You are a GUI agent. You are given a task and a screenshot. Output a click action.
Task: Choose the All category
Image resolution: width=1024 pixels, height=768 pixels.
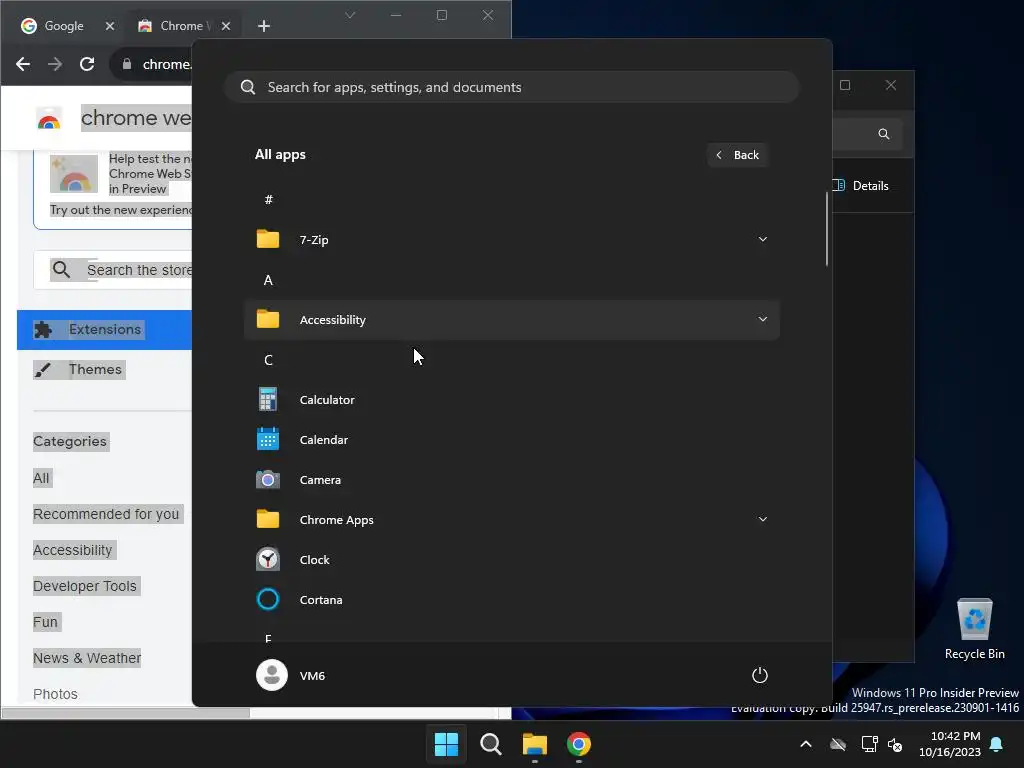41,478
